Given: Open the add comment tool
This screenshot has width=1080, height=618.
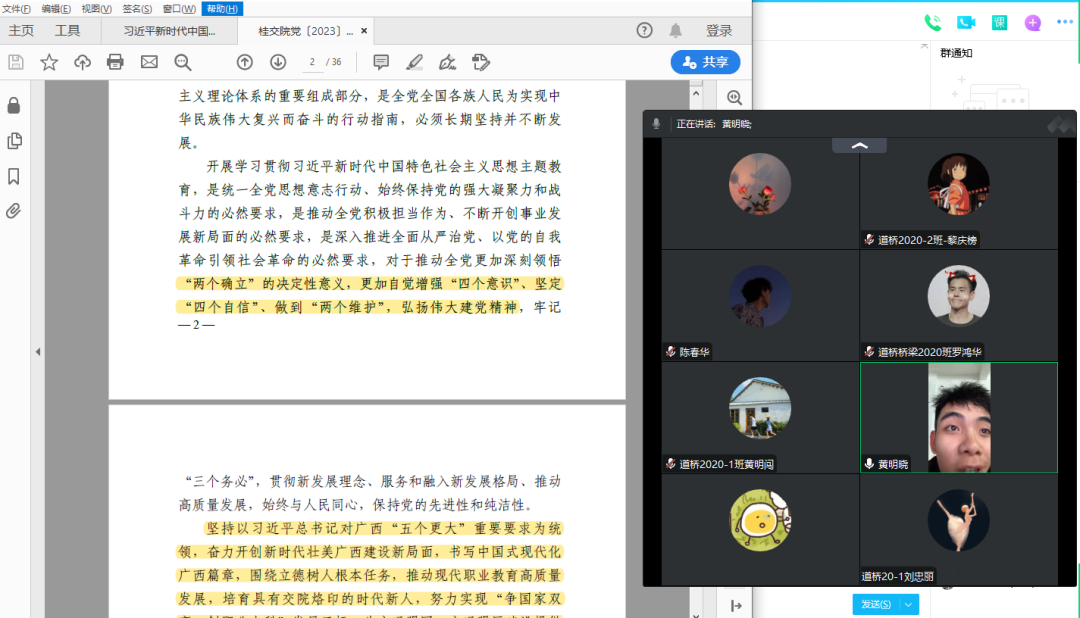Looking at the screenshot, I should (x=380, y=62).
